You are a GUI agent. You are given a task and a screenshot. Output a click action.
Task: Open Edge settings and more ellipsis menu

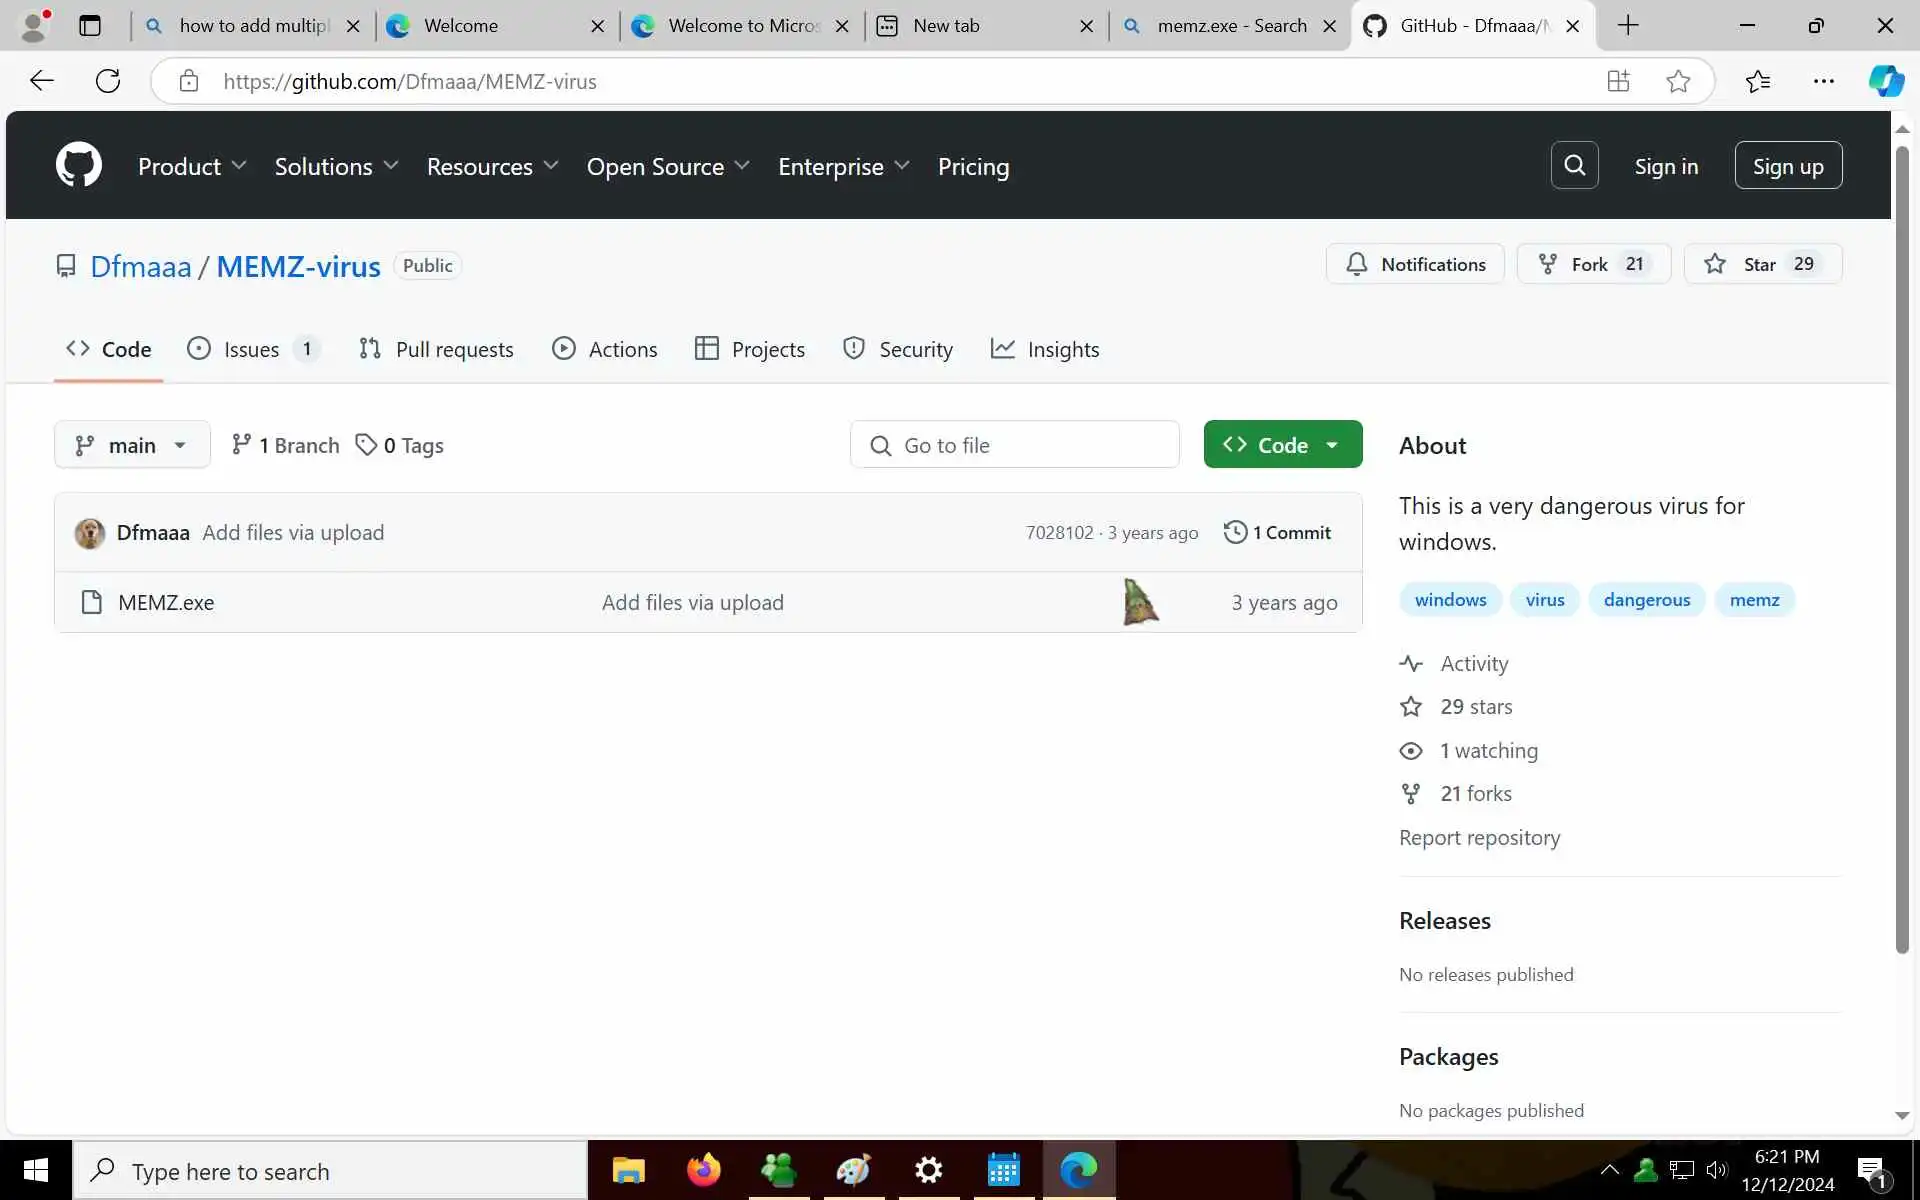1823,81
